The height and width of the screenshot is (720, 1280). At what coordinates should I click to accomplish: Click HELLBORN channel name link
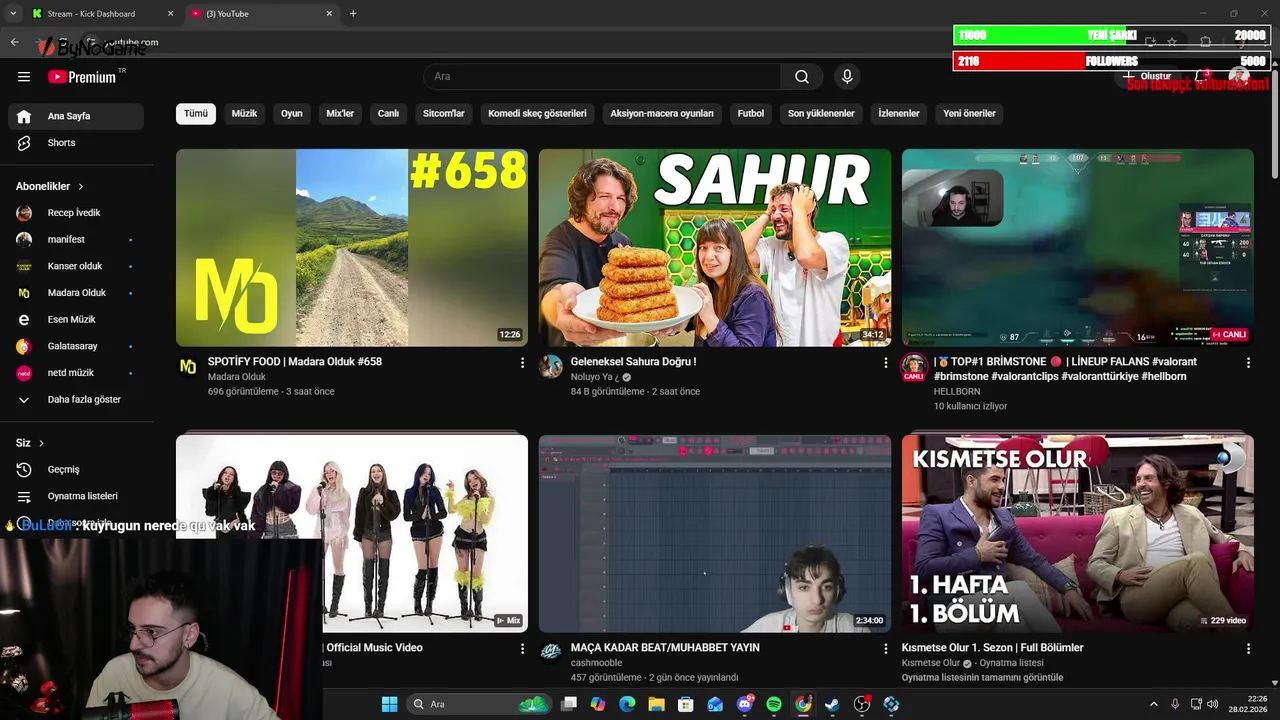957,392
